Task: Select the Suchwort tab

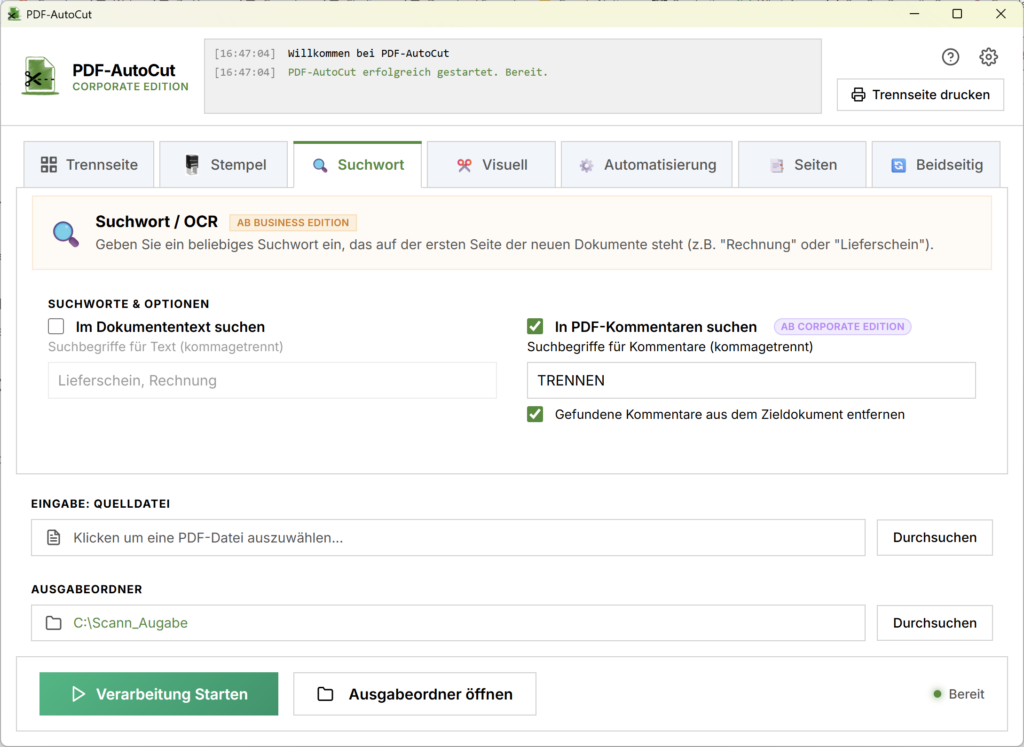Action: point(358,165)
